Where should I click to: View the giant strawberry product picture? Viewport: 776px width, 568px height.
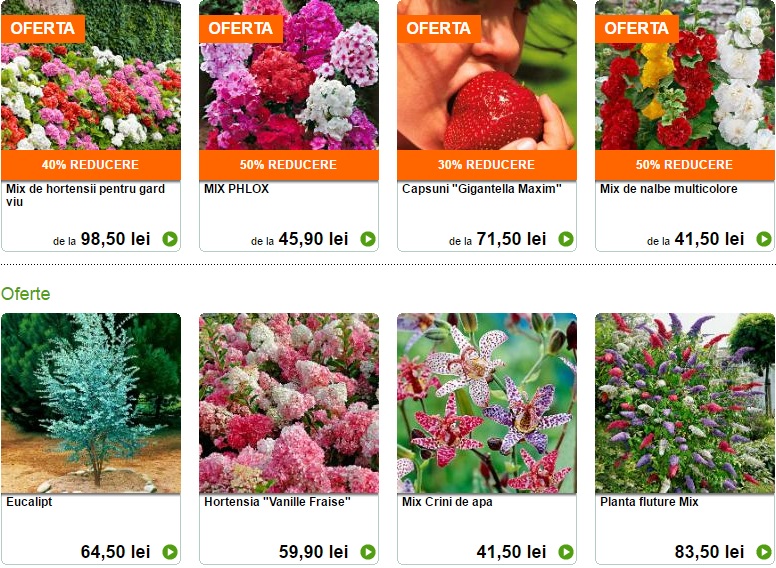click(487, 75)
